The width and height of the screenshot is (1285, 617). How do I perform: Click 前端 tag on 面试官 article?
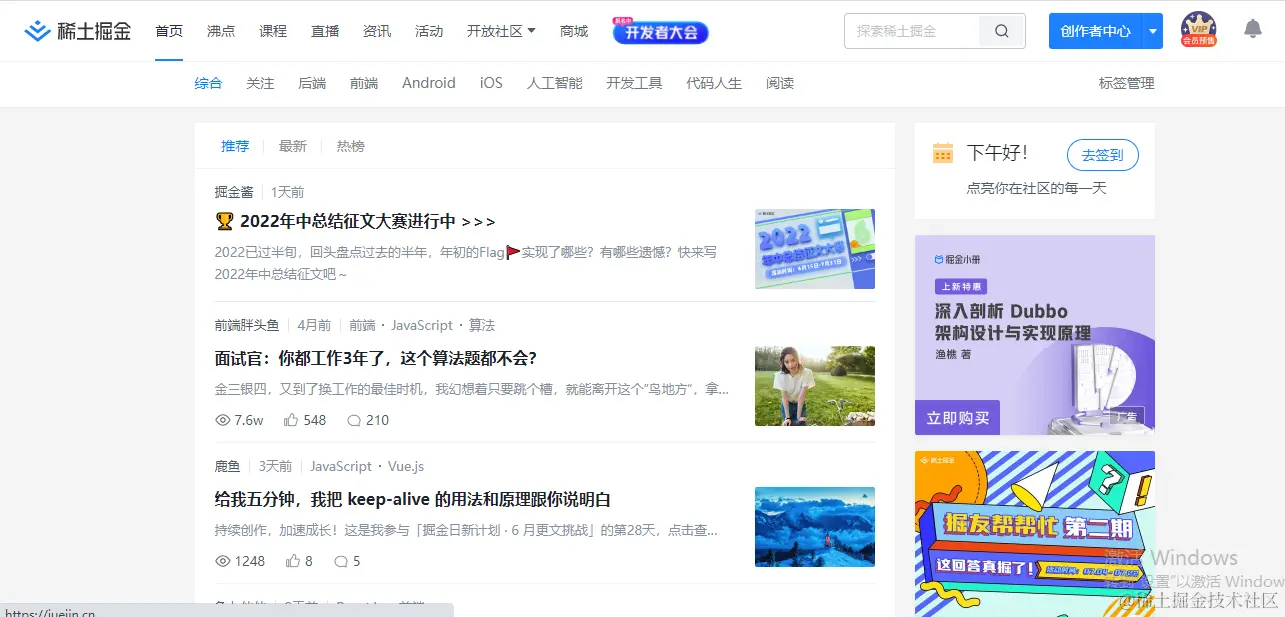[362, 325]
